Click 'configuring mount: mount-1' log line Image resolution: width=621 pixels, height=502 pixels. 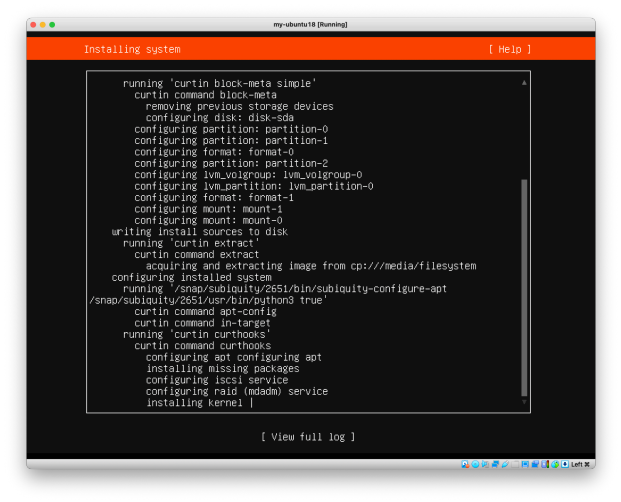[208, 209]
